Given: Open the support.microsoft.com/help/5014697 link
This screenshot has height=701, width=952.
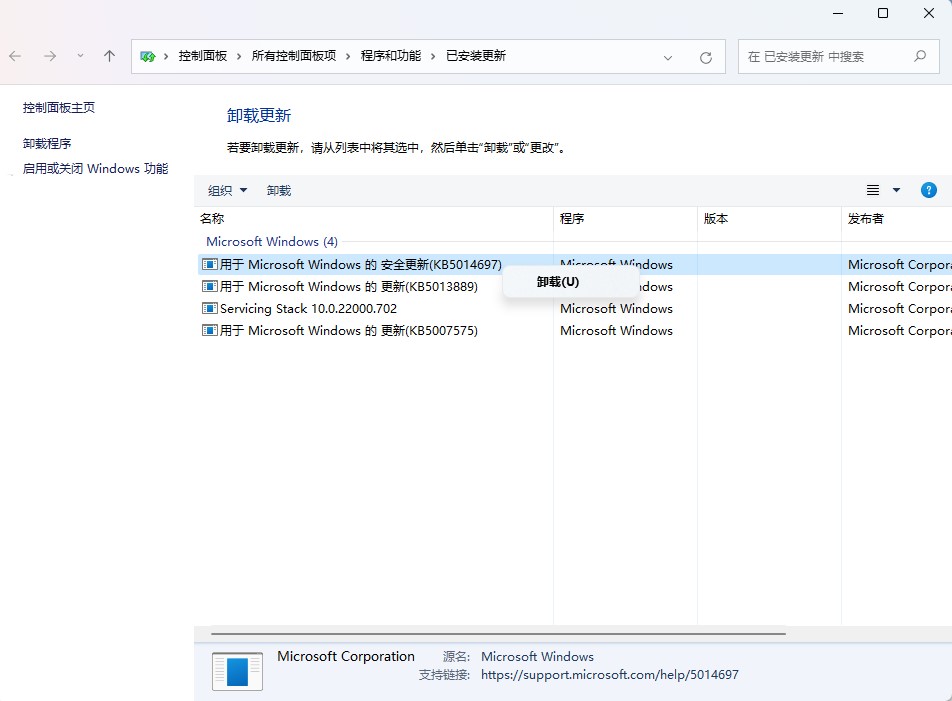Looking at the screenshot, I should (610, 674).
